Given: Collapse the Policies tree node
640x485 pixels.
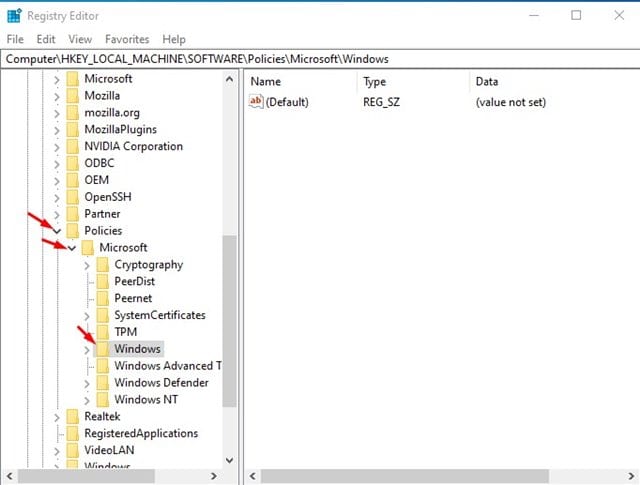Looking at the screenshot, I should (57, 231).
